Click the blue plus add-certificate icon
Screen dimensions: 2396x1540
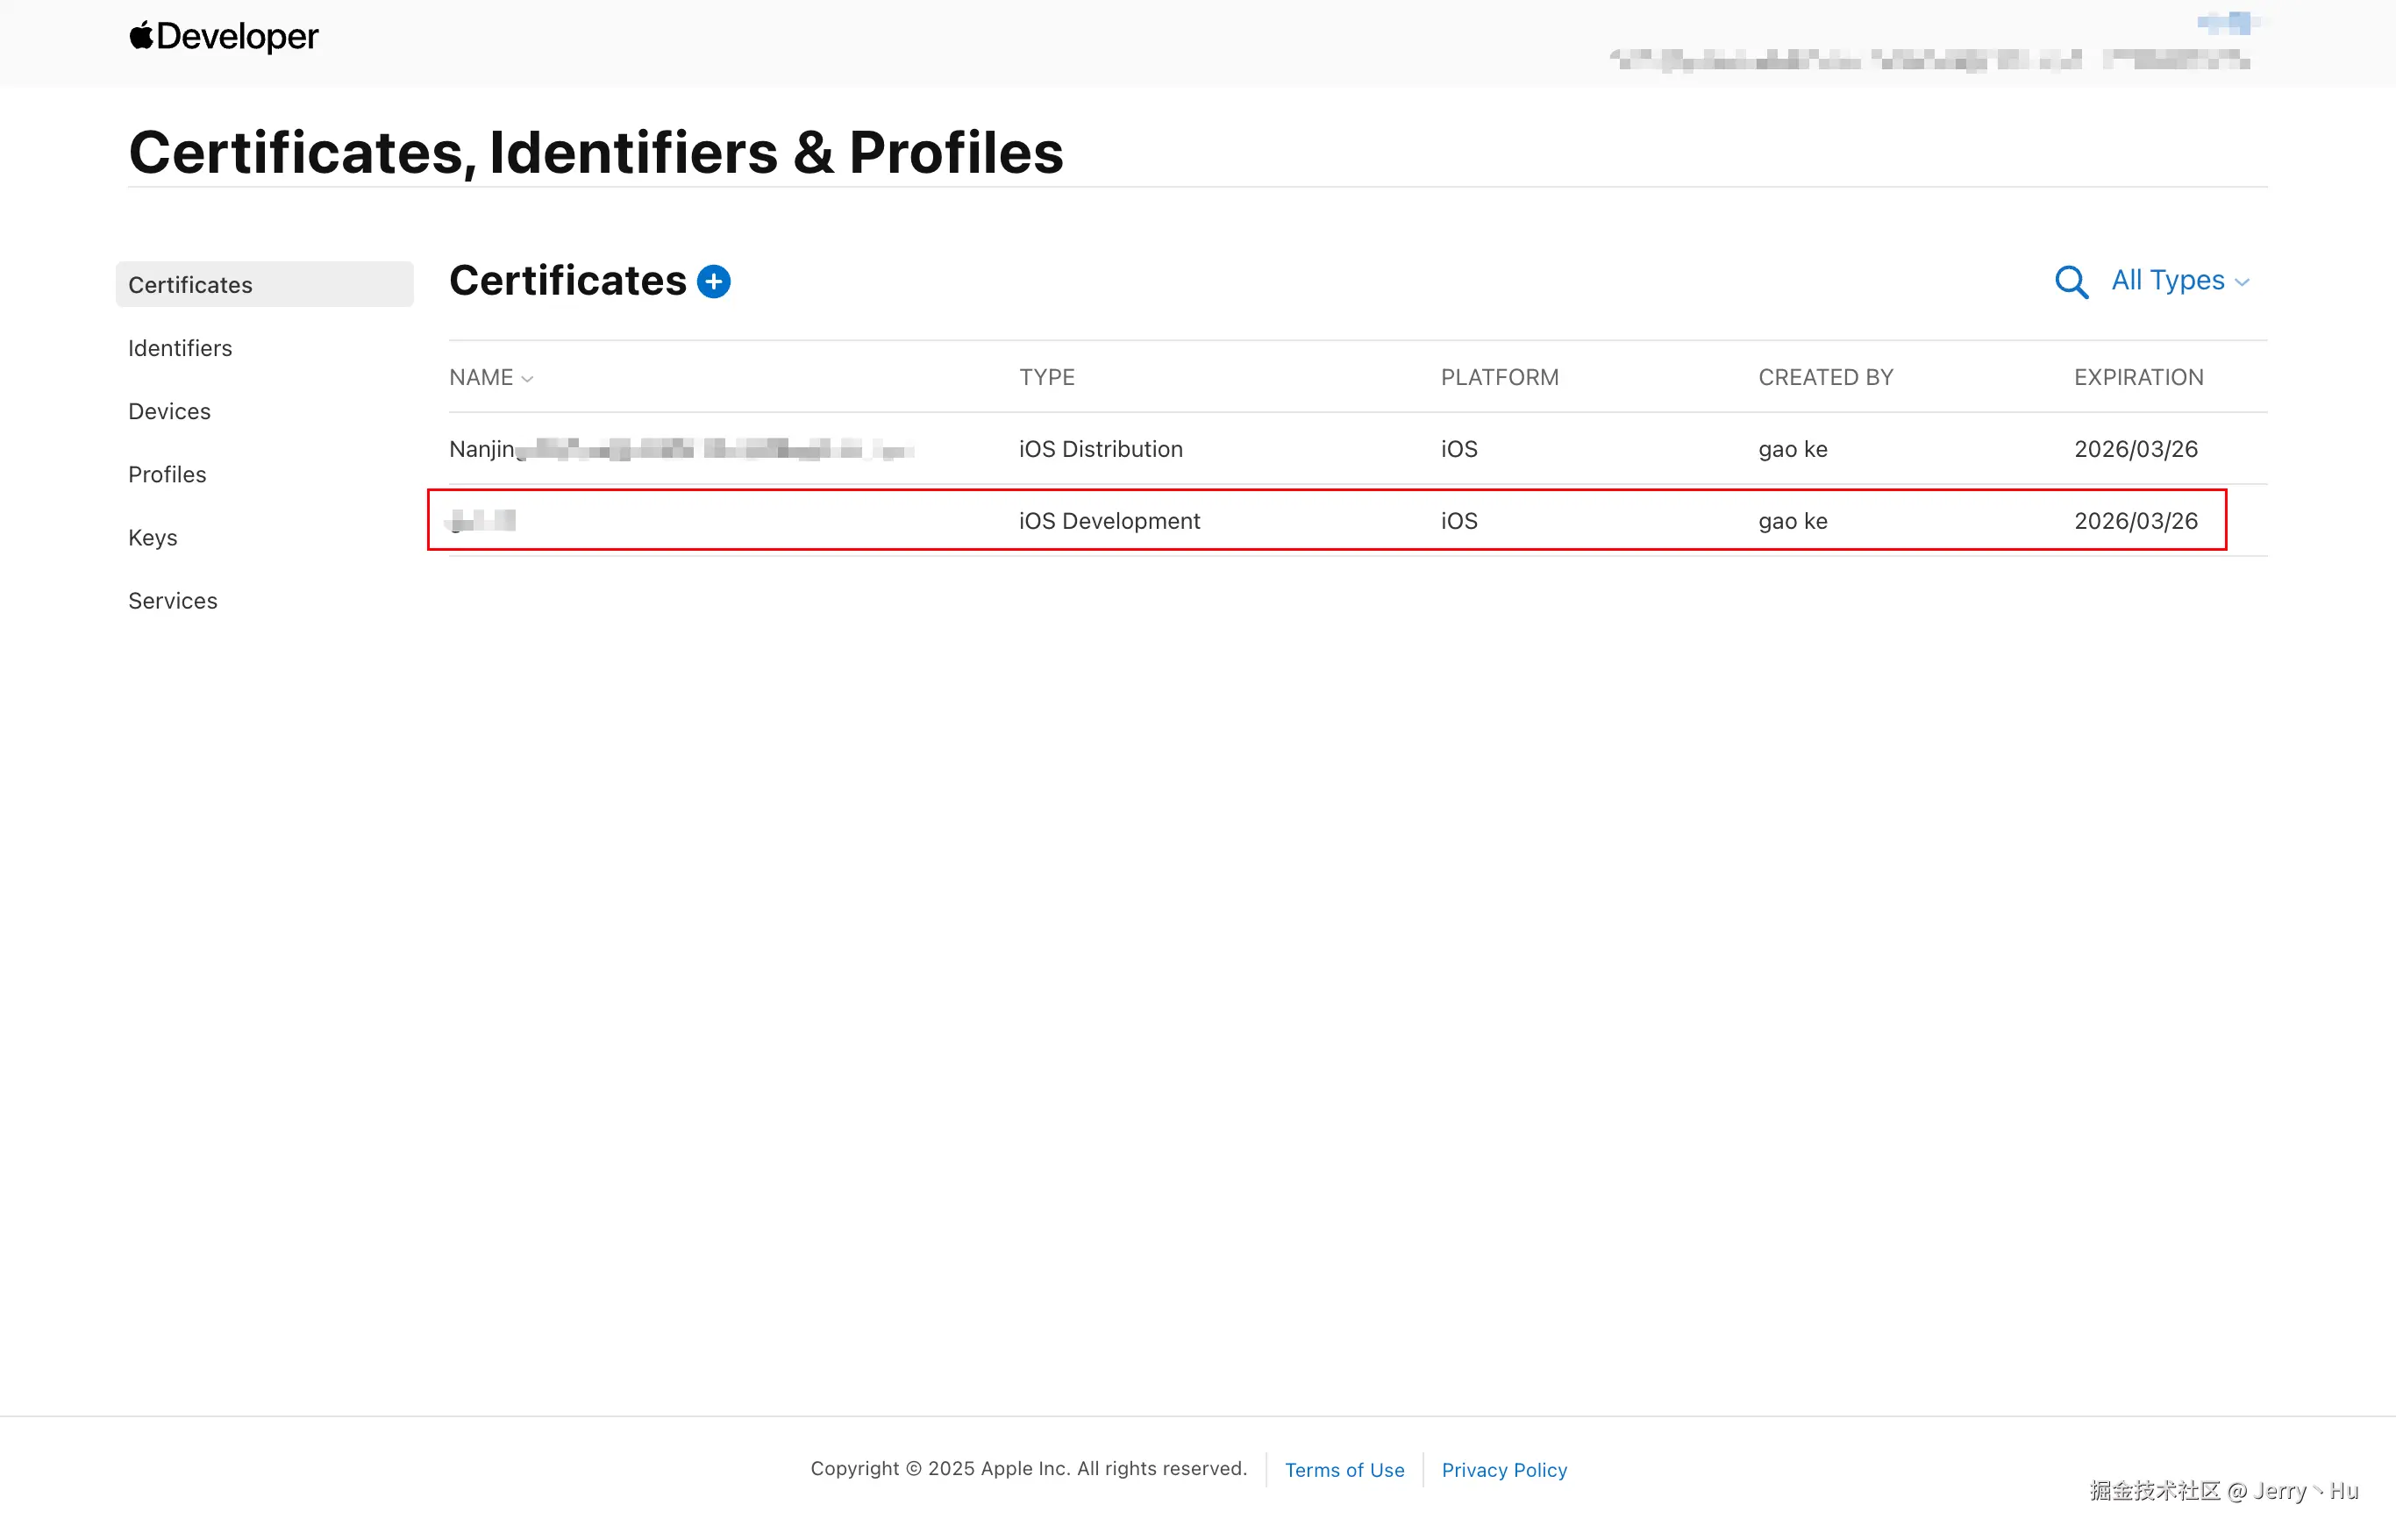tap(714, 282)
